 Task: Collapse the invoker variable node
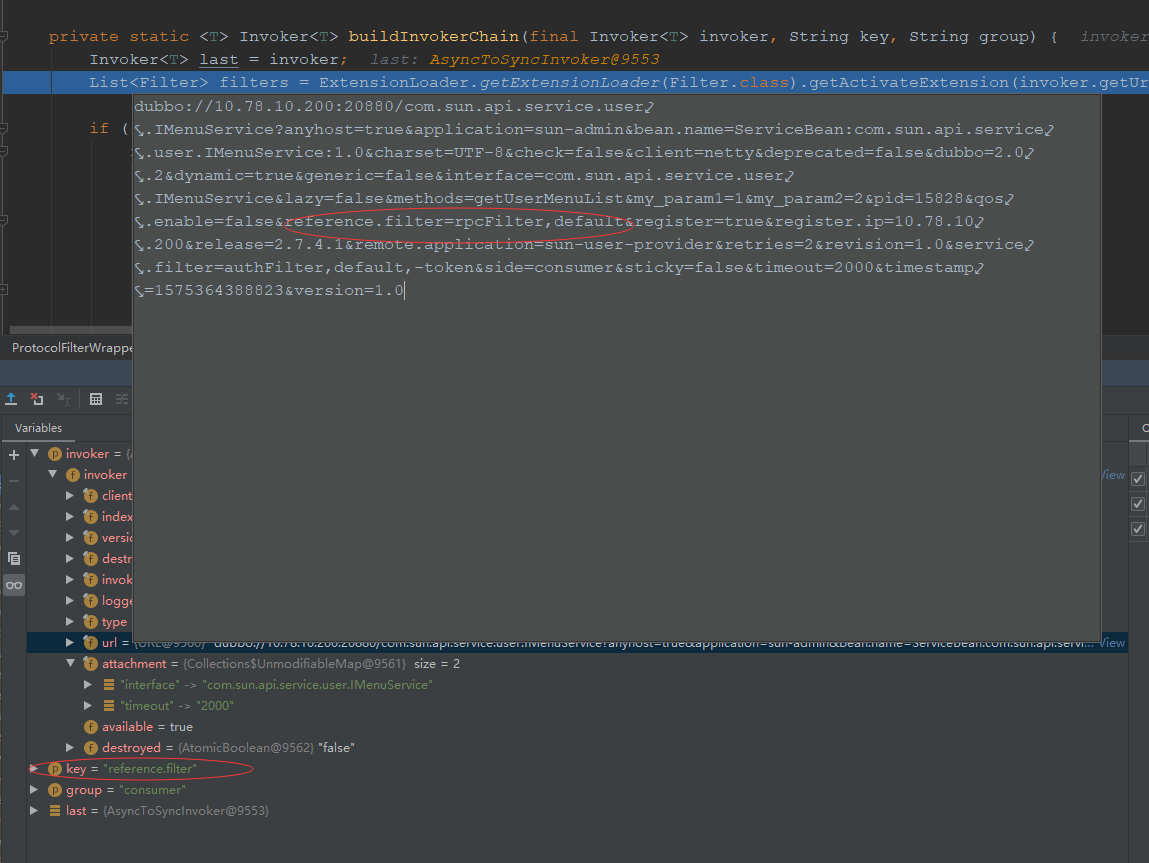[x=35, y=453]
